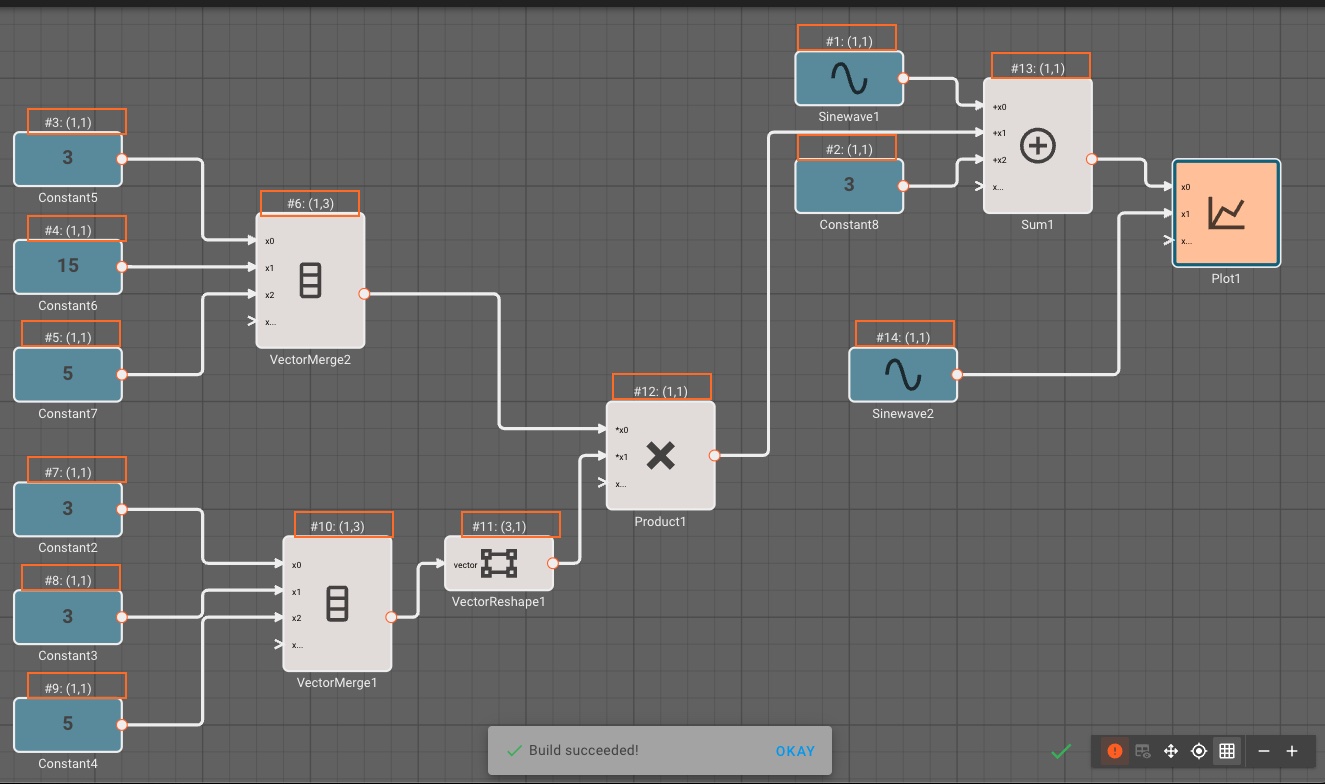Select the Constant7 block
The image size is (1325, 784).
pos(67,374)
